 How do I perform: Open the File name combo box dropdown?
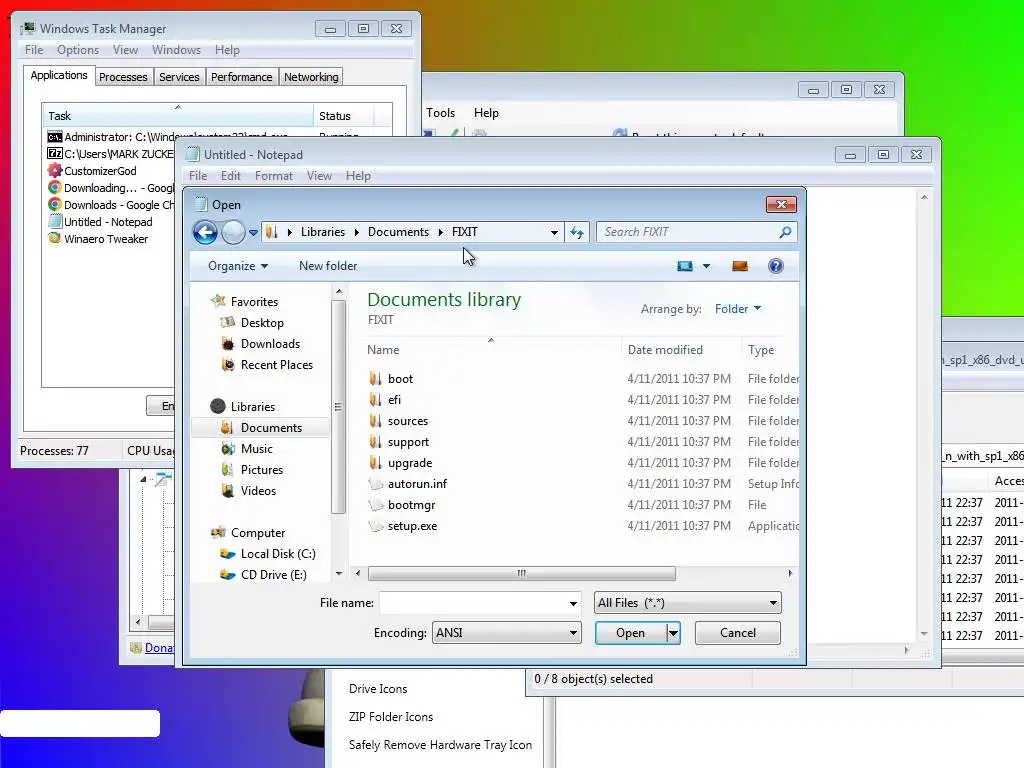[573, 603]
